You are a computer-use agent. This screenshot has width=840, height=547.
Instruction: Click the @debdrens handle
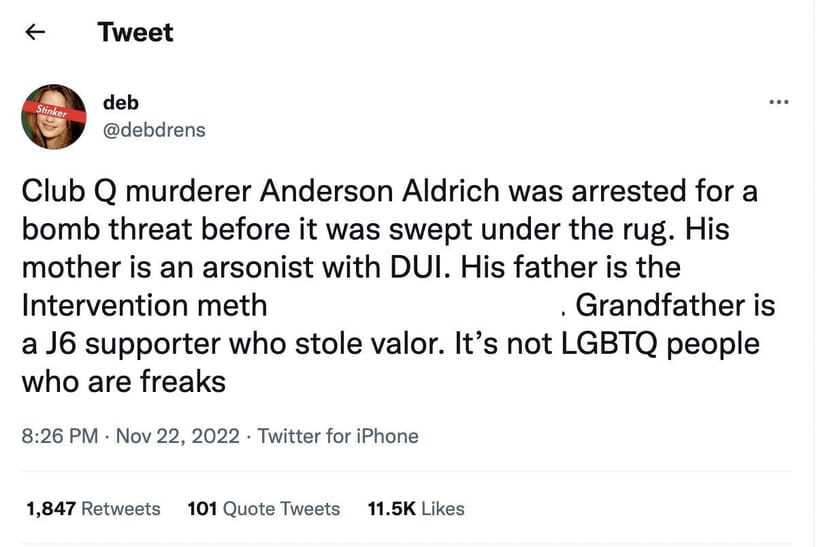click(154, 130)
